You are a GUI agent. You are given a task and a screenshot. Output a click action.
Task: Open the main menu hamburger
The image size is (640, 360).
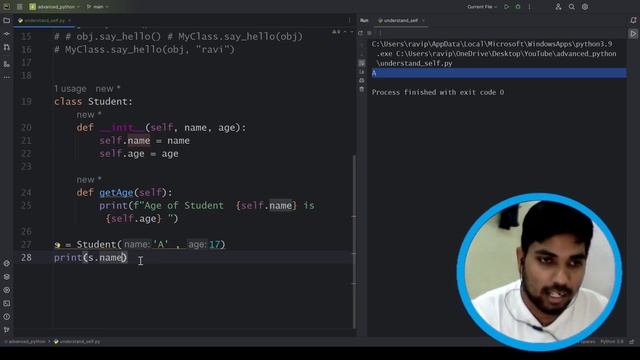click(20, 7)
